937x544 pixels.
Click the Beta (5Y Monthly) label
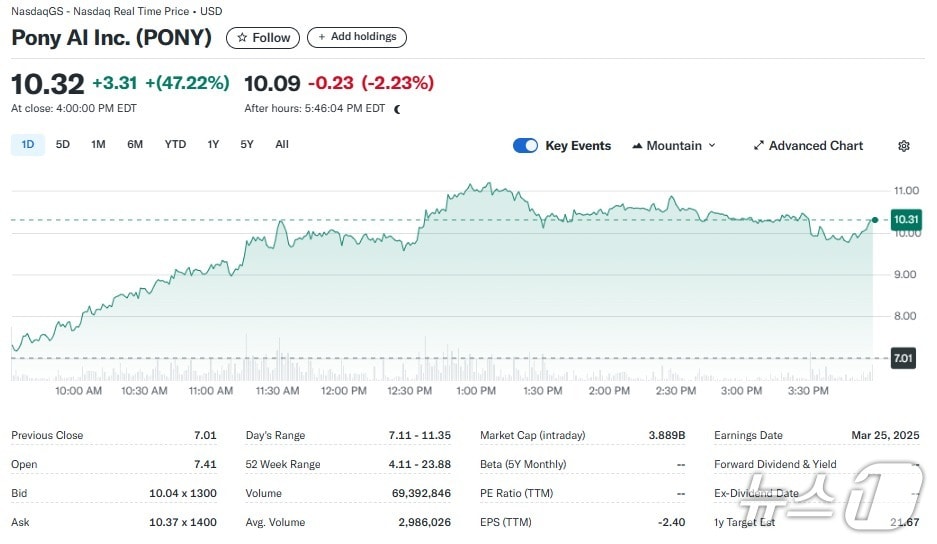coord(523,464)
